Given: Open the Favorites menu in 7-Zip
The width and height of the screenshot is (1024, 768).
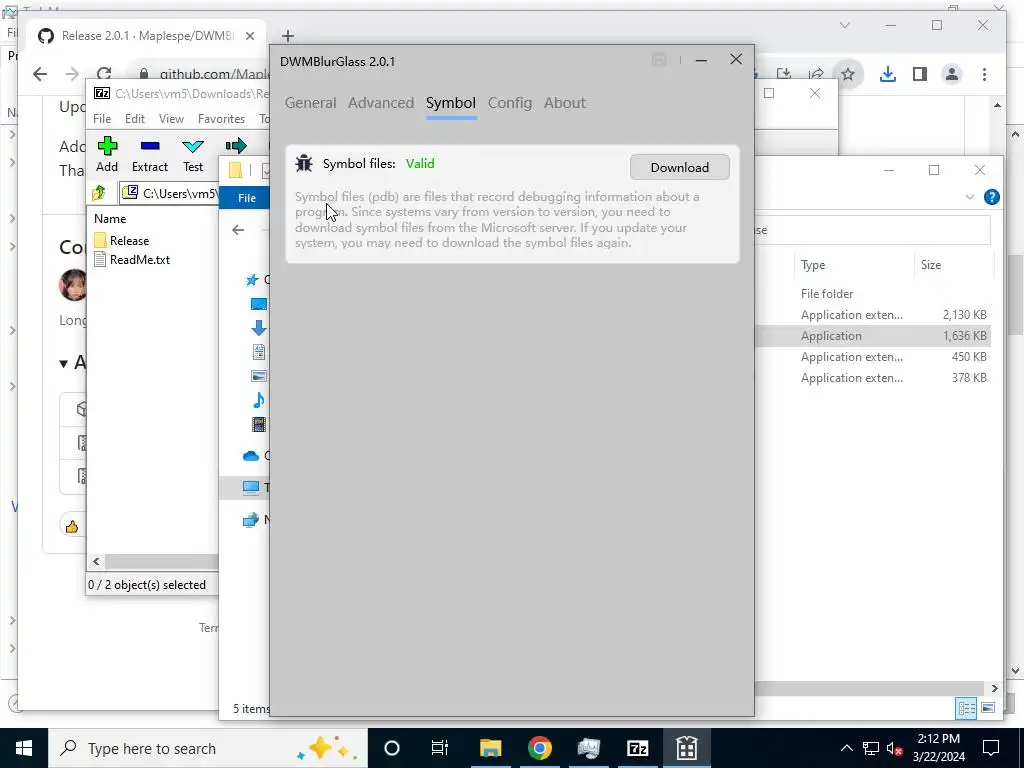Looking at the screenshot, I should 221,119.
